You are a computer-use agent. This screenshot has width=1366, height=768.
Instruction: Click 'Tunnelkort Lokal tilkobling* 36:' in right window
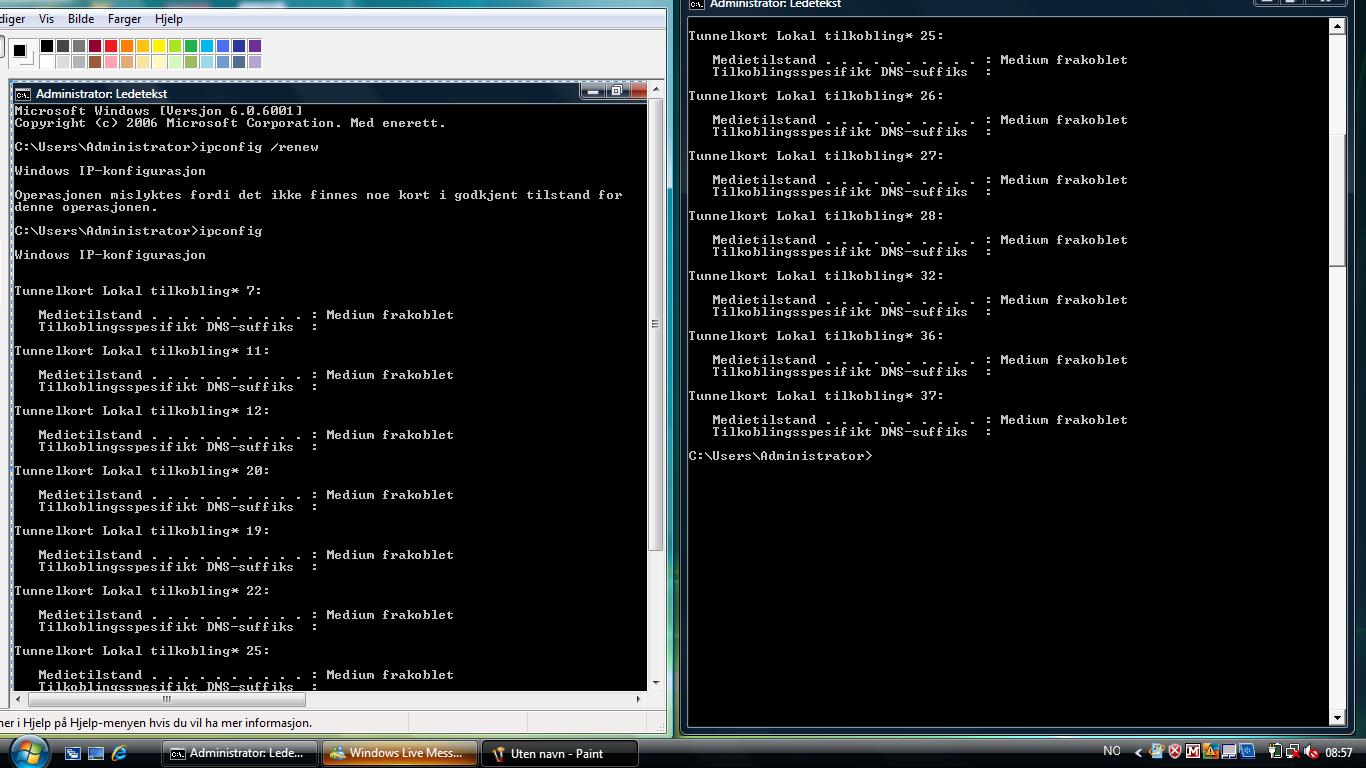click(x=816, y=336)
